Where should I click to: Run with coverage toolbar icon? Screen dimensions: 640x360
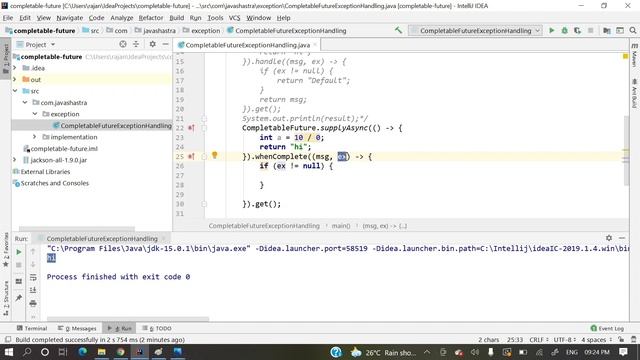577,30
